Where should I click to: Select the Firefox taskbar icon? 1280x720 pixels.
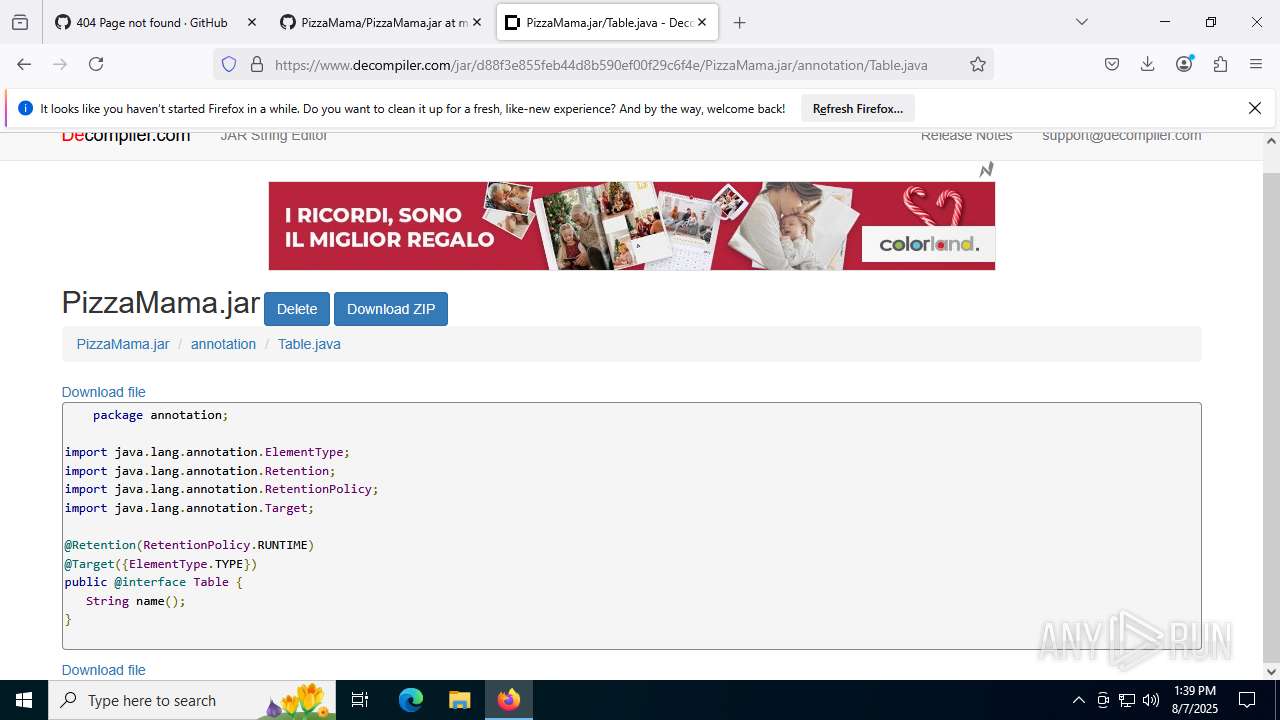[509, 700]
